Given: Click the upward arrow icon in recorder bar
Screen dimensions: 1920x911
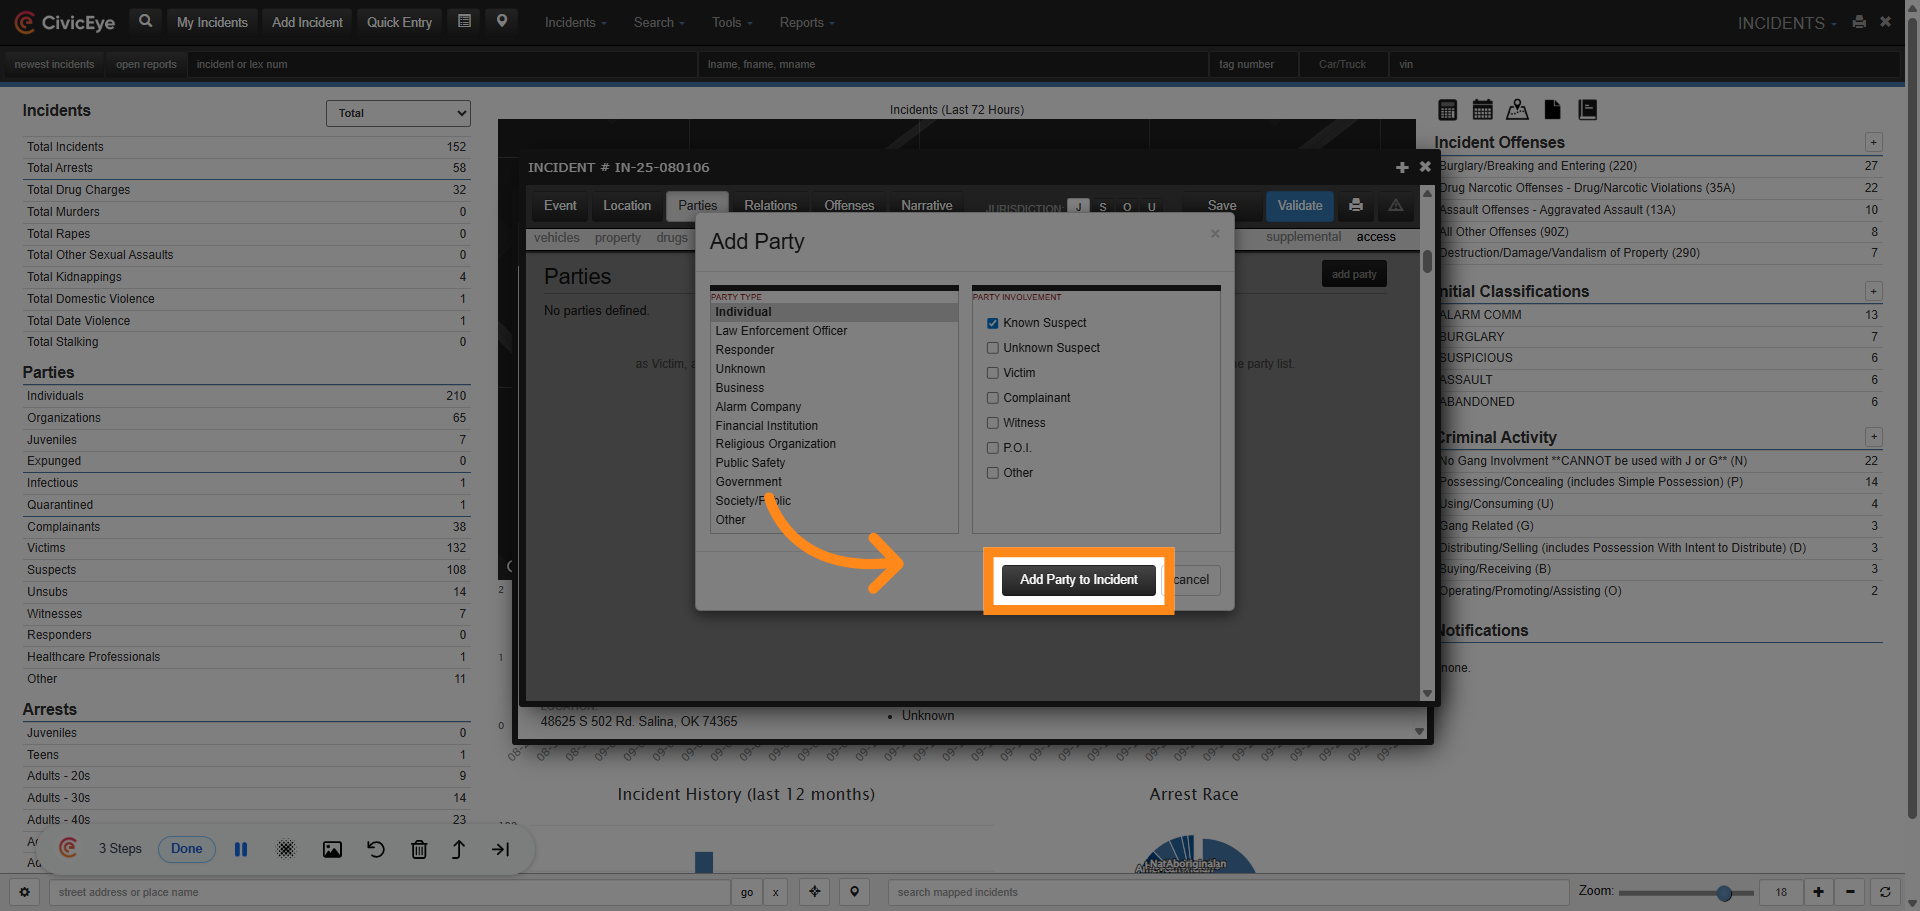Looking at the screenshot, I should tap(458, 849).
